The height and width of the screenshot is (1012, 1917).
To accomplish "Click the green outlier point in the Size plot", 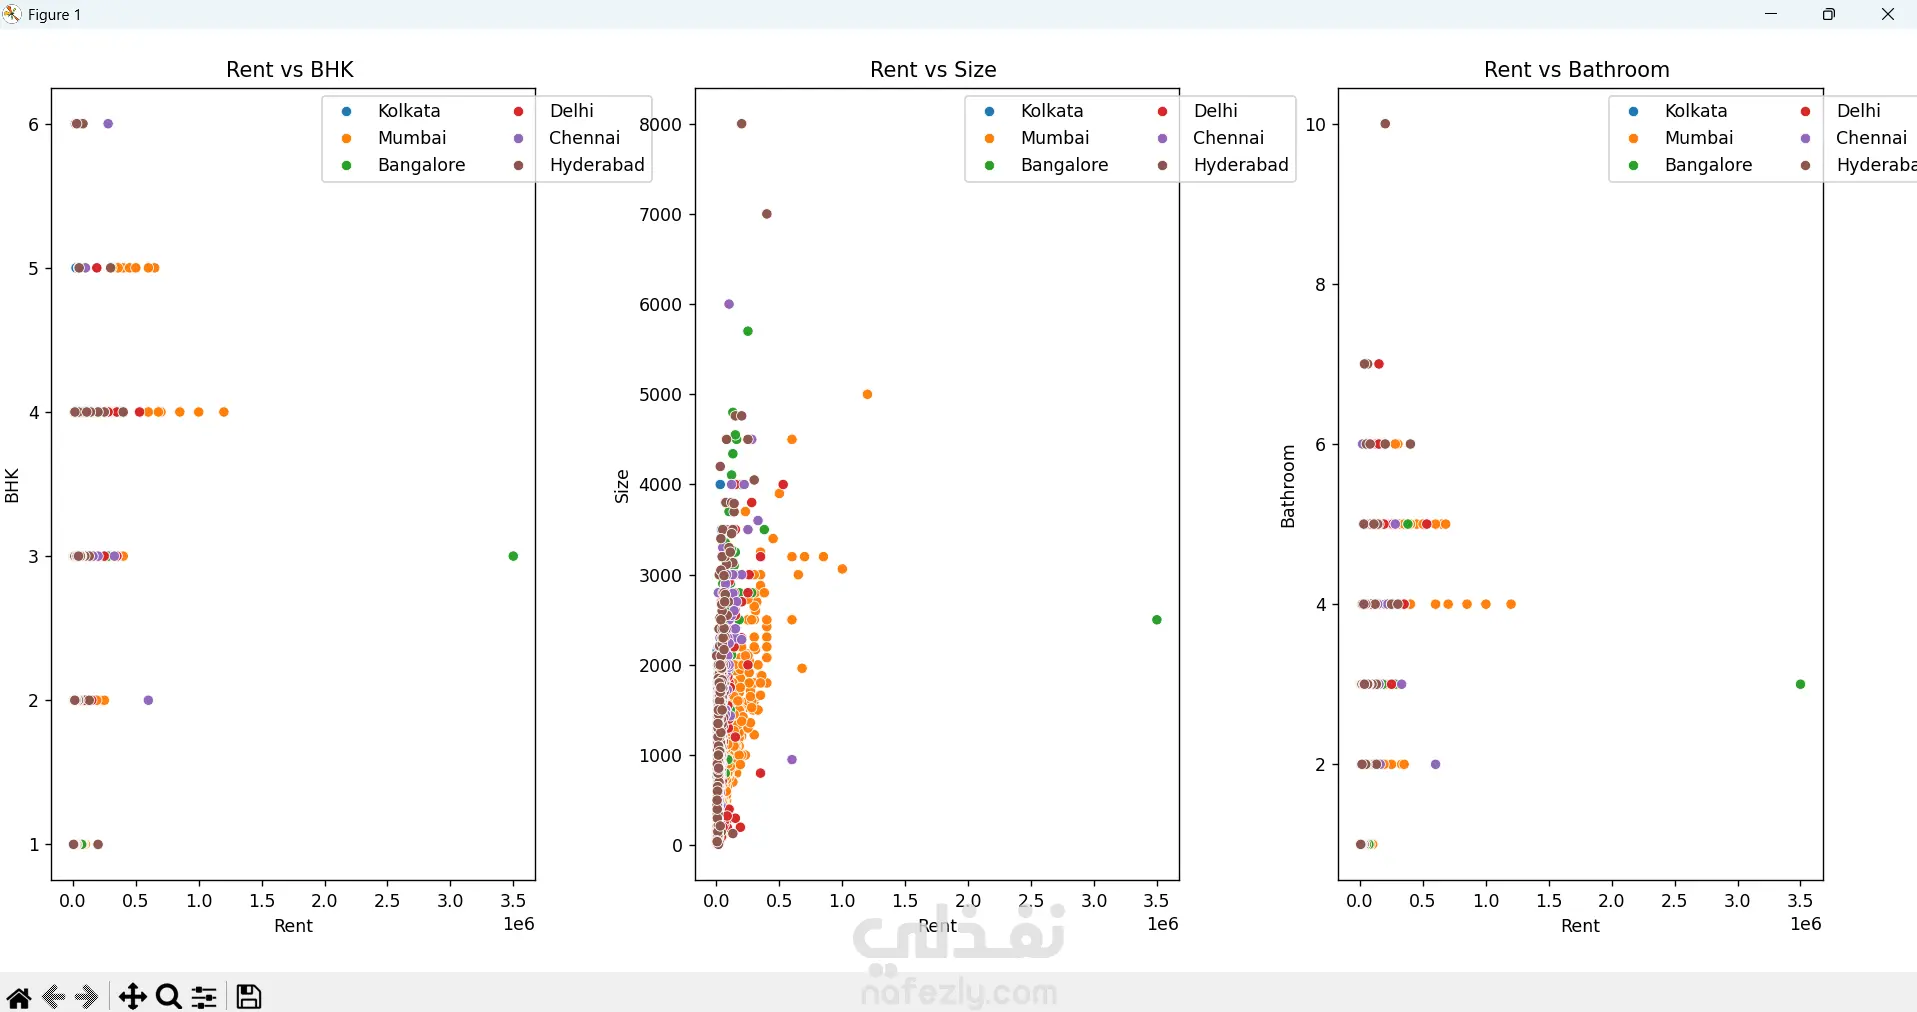I will (x=1157, y=620).
